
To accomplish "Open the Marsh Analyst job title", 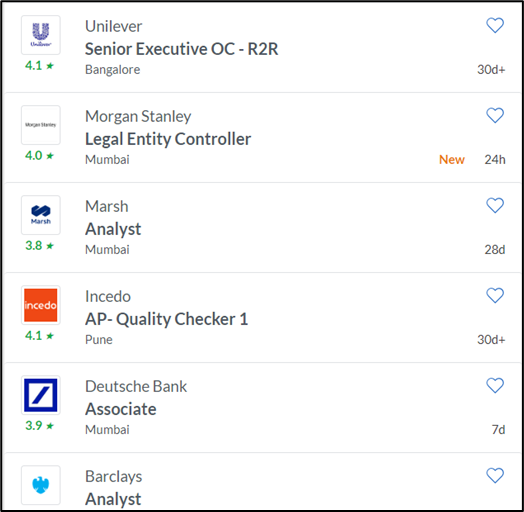I will click(113, 229).
